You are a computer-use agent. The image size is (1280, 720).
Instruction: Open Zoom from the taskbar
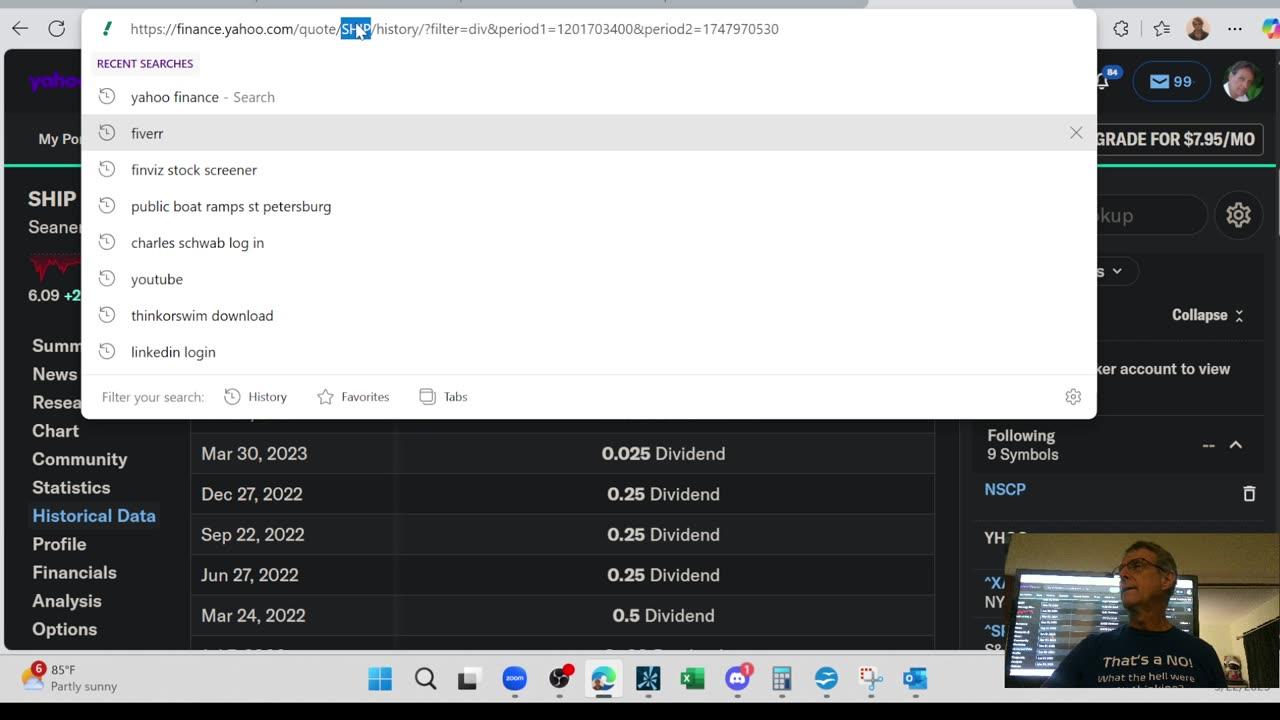(x=514, y=680)
